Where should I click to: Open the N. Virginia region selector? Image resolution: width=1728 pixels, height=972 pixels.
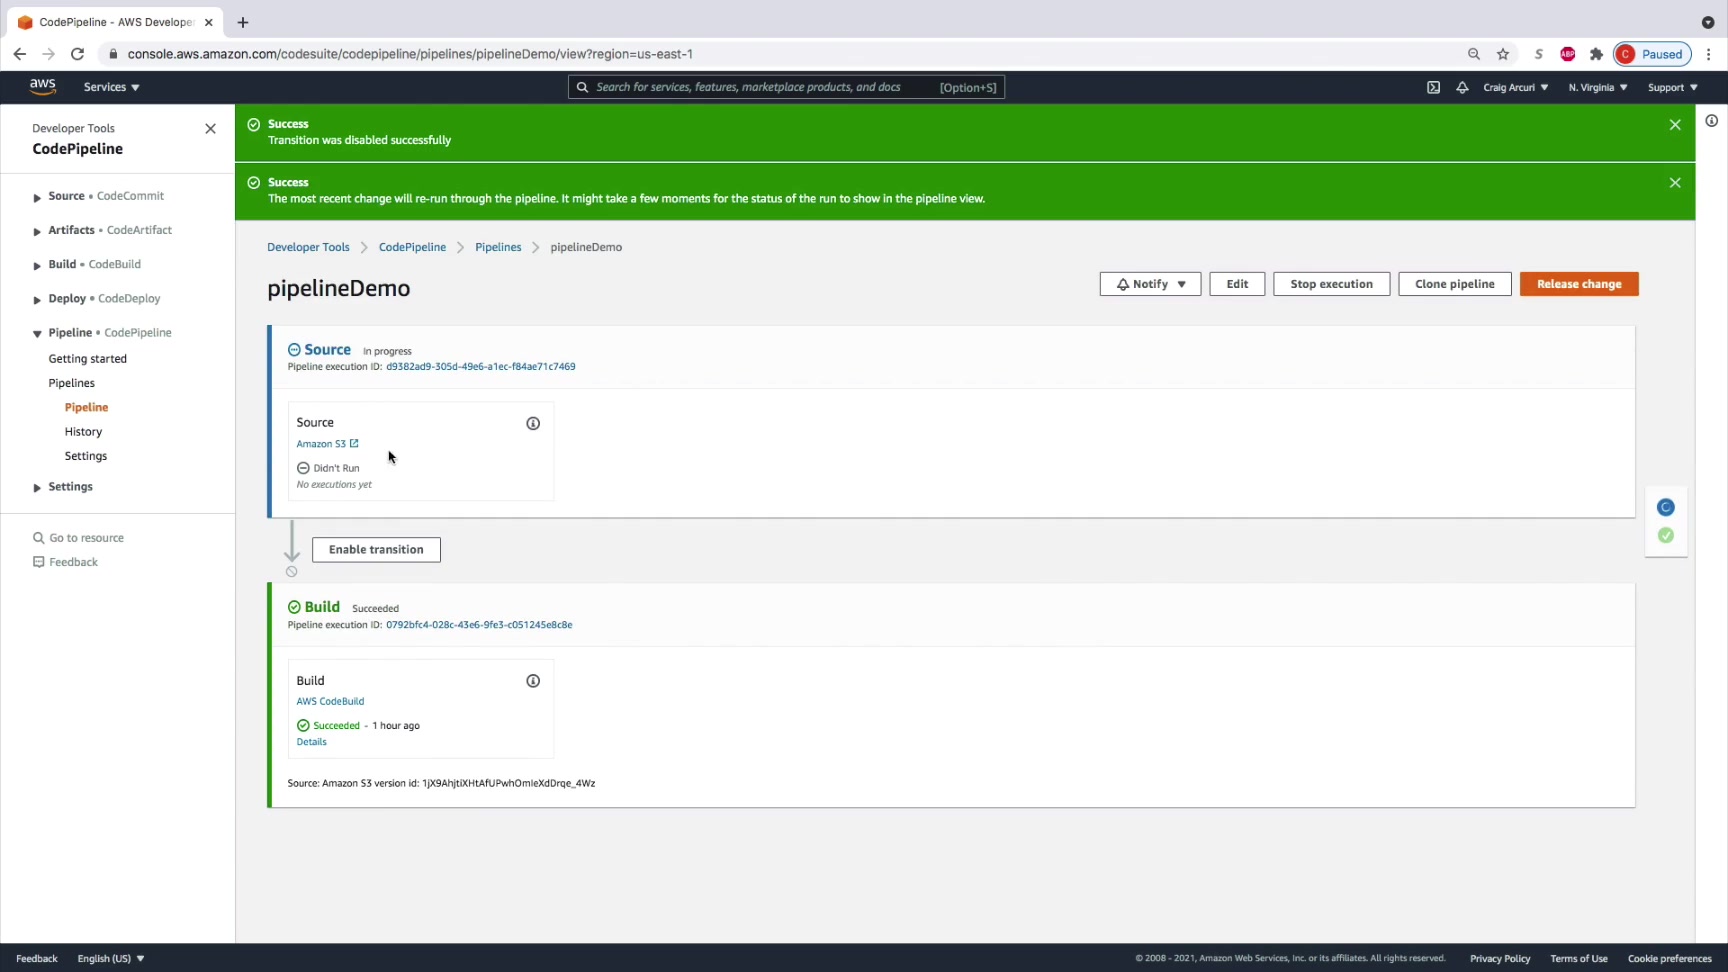[1597, 87]
